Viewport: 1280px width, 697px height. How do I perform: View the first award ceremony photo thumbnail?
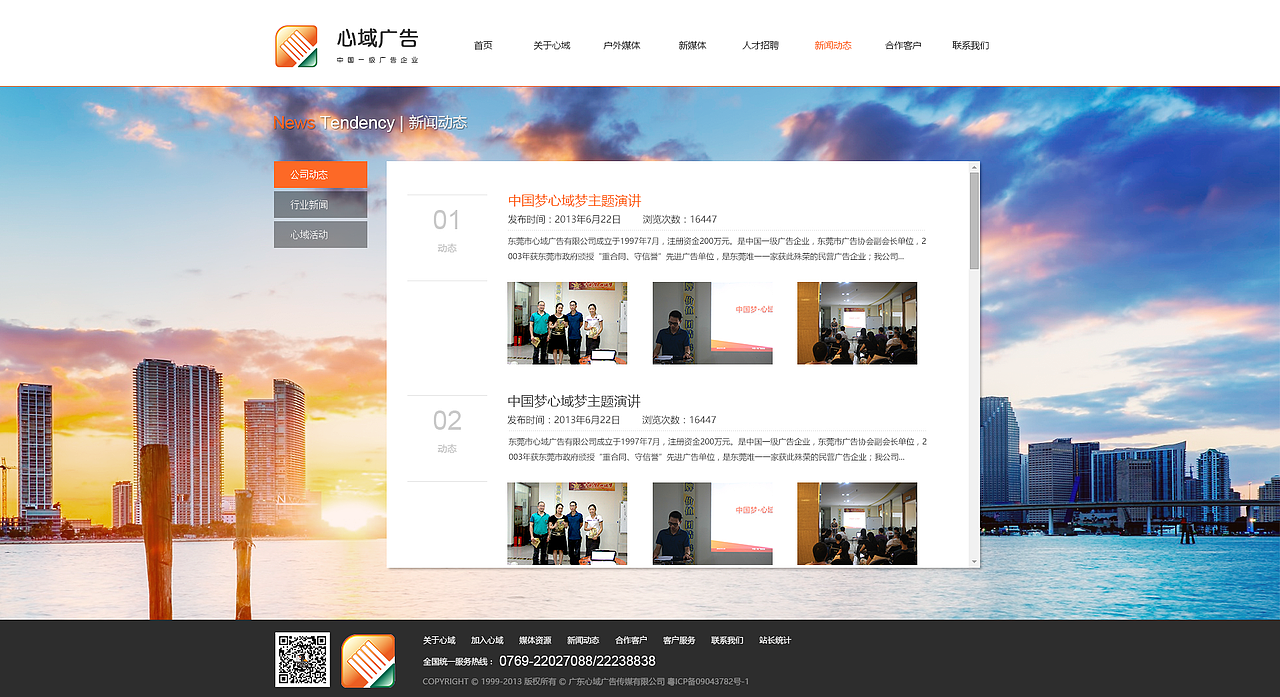pyautogui.click(x=567, y=323)
